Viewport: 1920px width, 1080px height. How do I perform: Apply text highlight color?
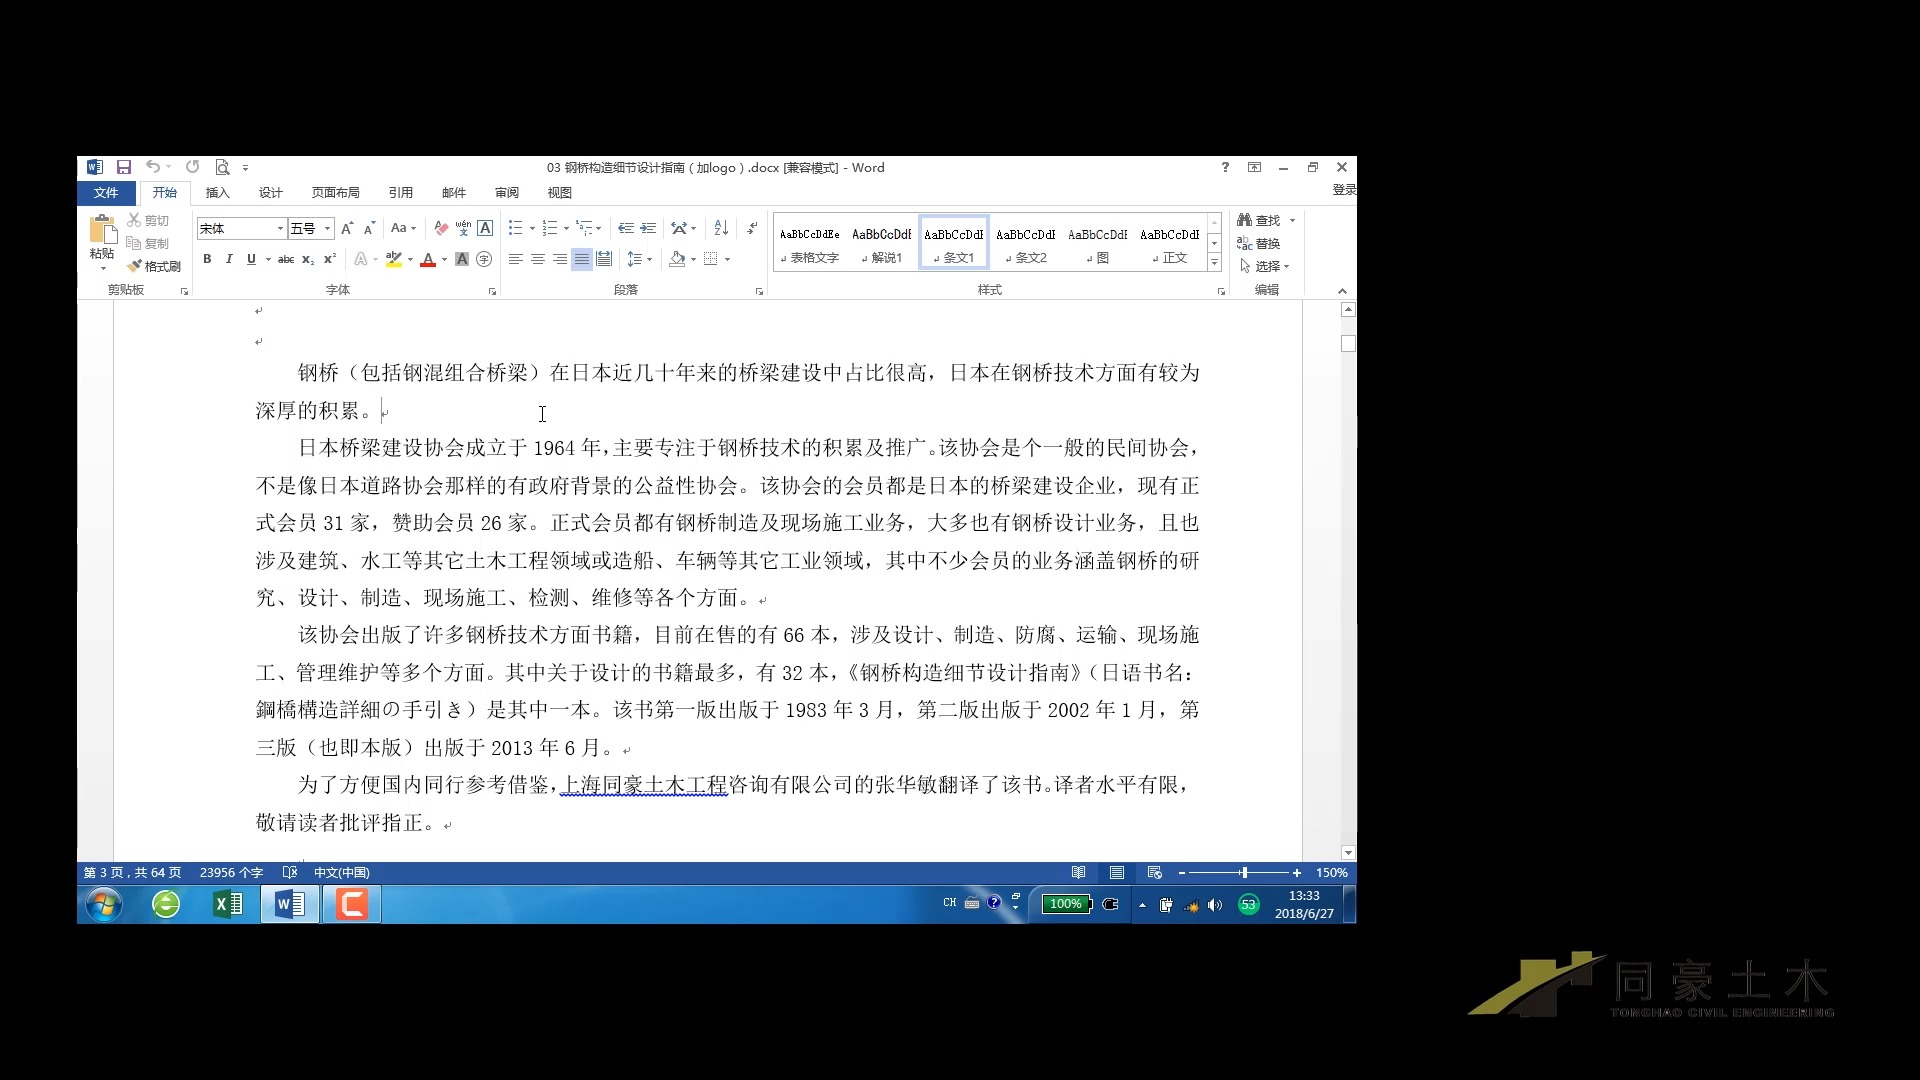(394, 259)
